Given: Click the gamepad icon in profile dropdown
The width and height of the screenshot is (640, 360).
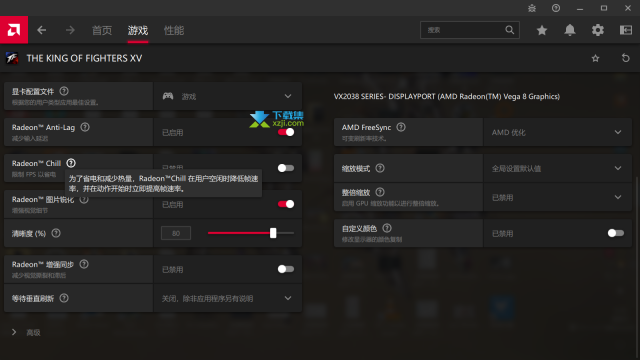Looking at the screenshot, I should (168, 96).
